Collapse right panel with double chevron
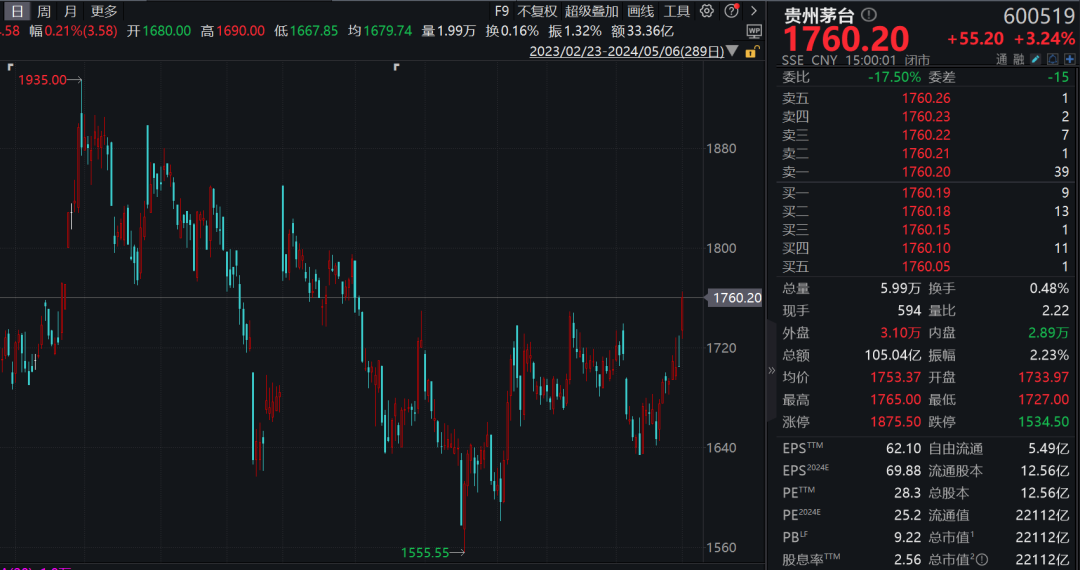 click(x=771, y=370)
